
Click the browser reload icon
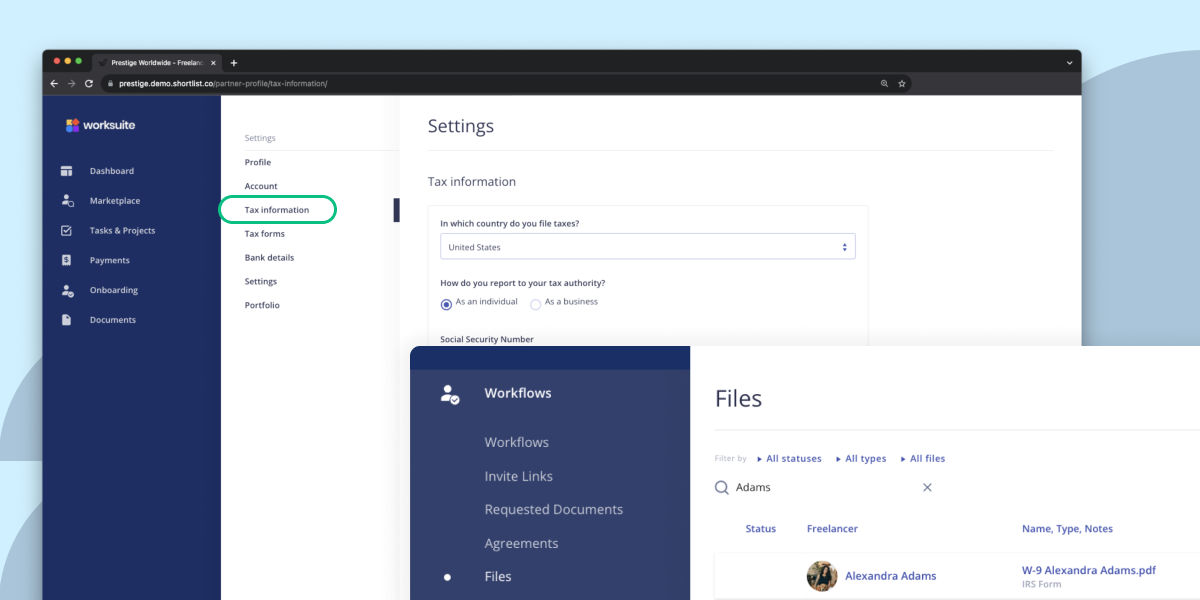coord(89,84)
